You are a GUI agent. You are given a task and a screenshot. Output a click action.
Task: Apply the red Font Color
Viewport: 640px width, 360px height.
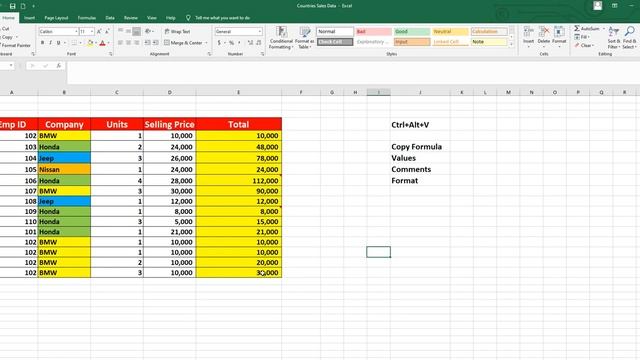coord(102,43)
